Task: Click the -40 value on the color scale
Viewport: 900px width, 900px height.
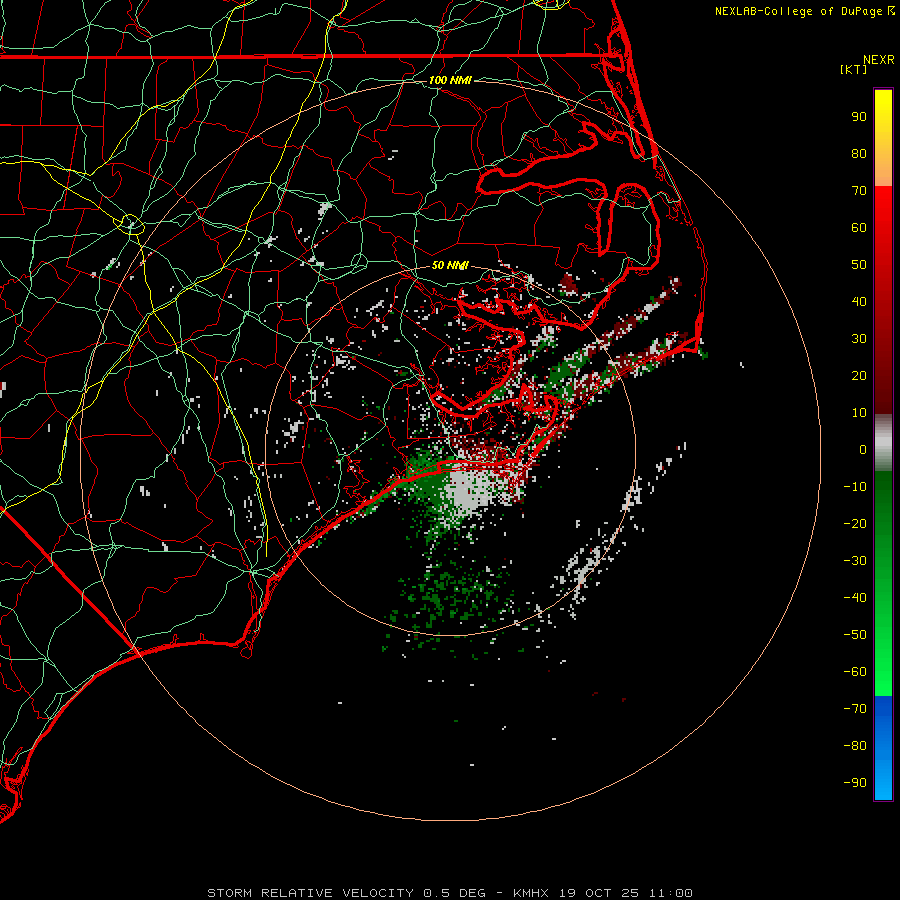Action: click(855, 598)
